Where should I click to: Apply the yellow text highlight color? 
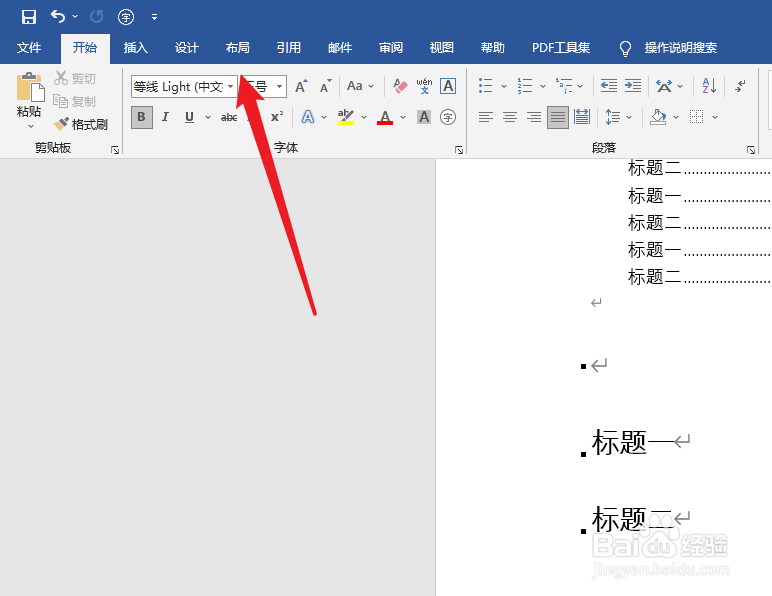(x=346, y=117)
